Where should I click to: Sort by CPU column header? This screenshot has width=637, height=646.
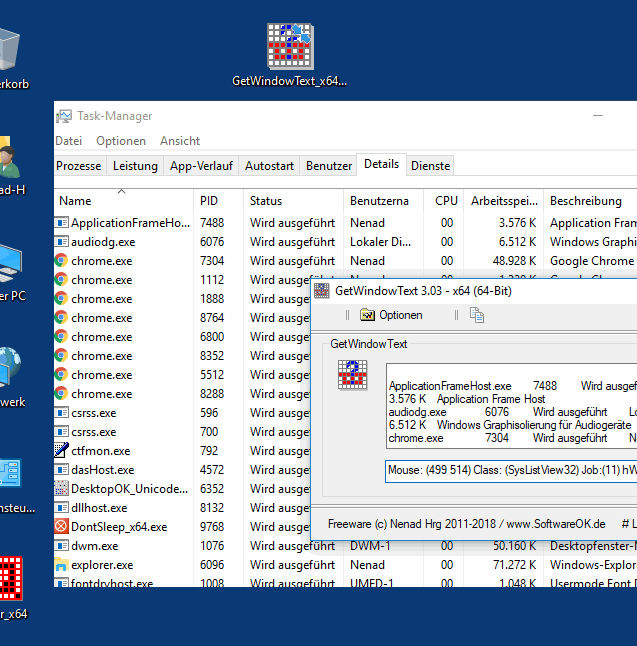(x=443, y=201)
